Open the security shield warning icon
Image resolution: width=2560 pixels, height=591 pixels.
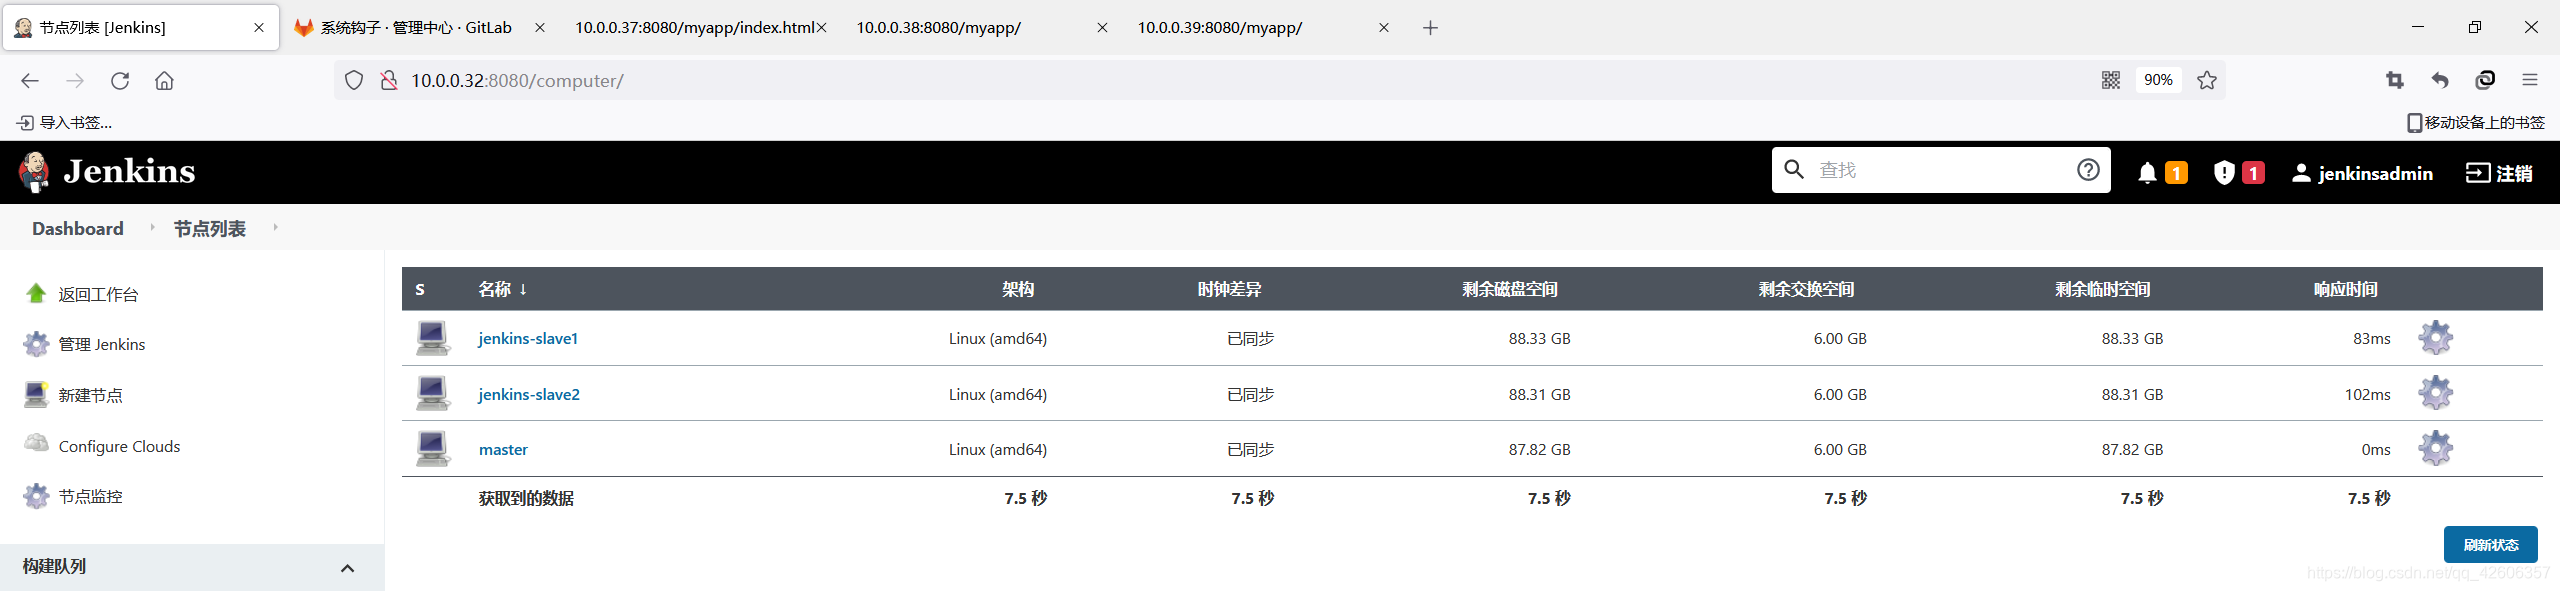(x=2223, y=173)
